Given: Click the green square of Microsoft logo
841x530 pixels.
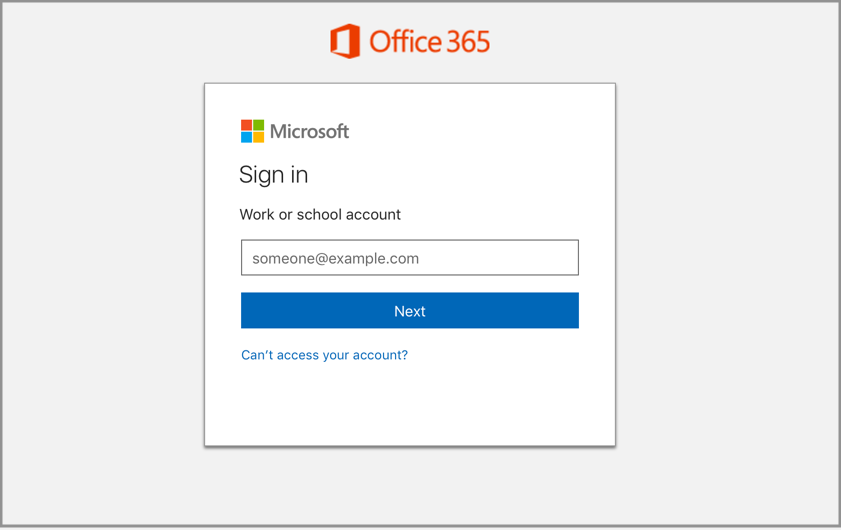Looking at the screenshot, I should coord(259,125).
